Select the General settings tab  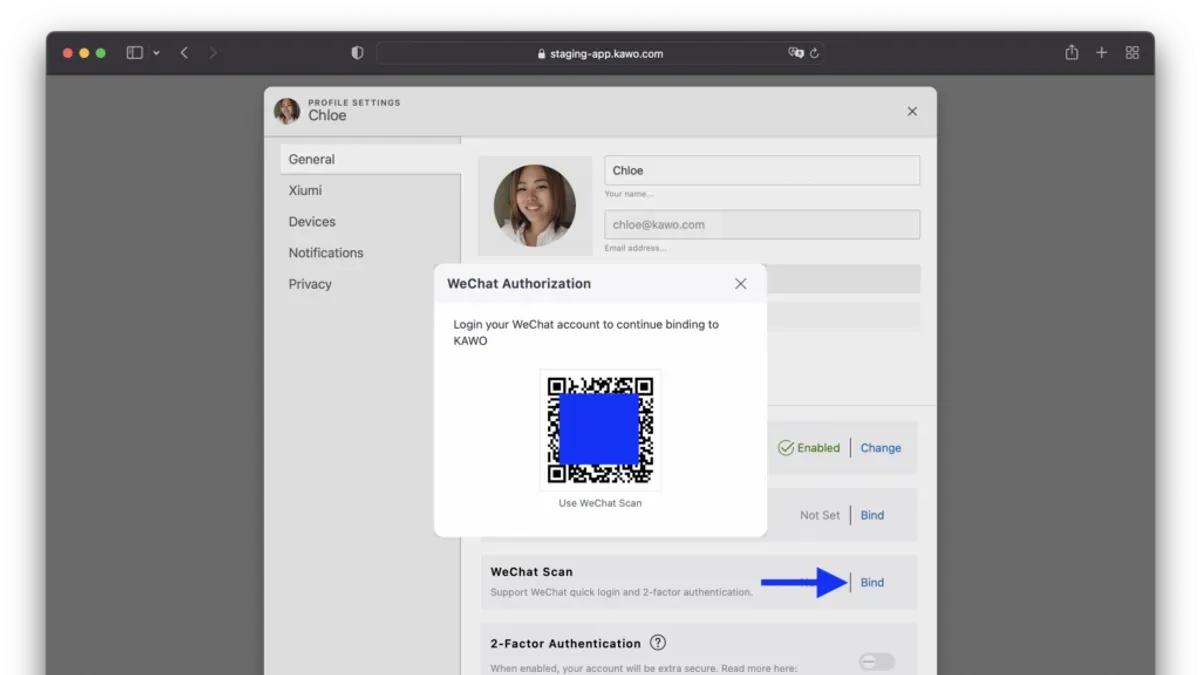click(370, 159)
